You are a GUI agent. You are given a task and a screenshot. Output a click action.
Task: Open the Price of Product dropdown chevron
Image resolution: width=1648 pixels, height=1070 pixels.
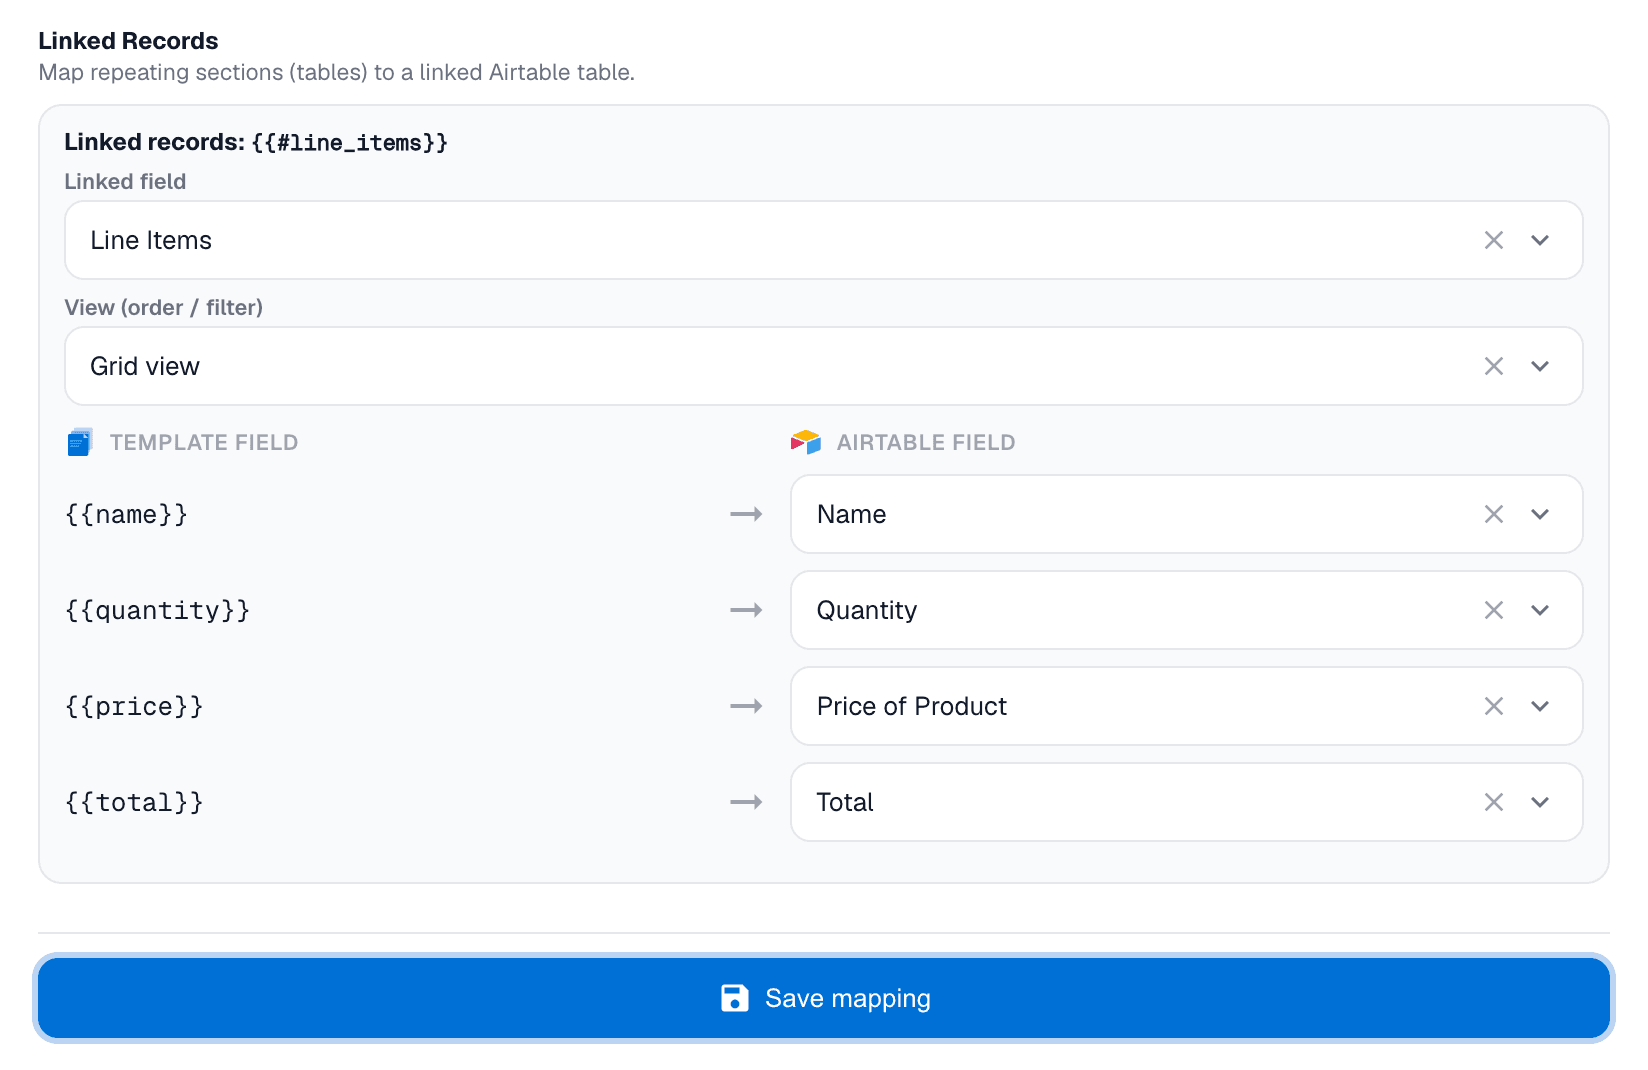tap(1540, 706)
